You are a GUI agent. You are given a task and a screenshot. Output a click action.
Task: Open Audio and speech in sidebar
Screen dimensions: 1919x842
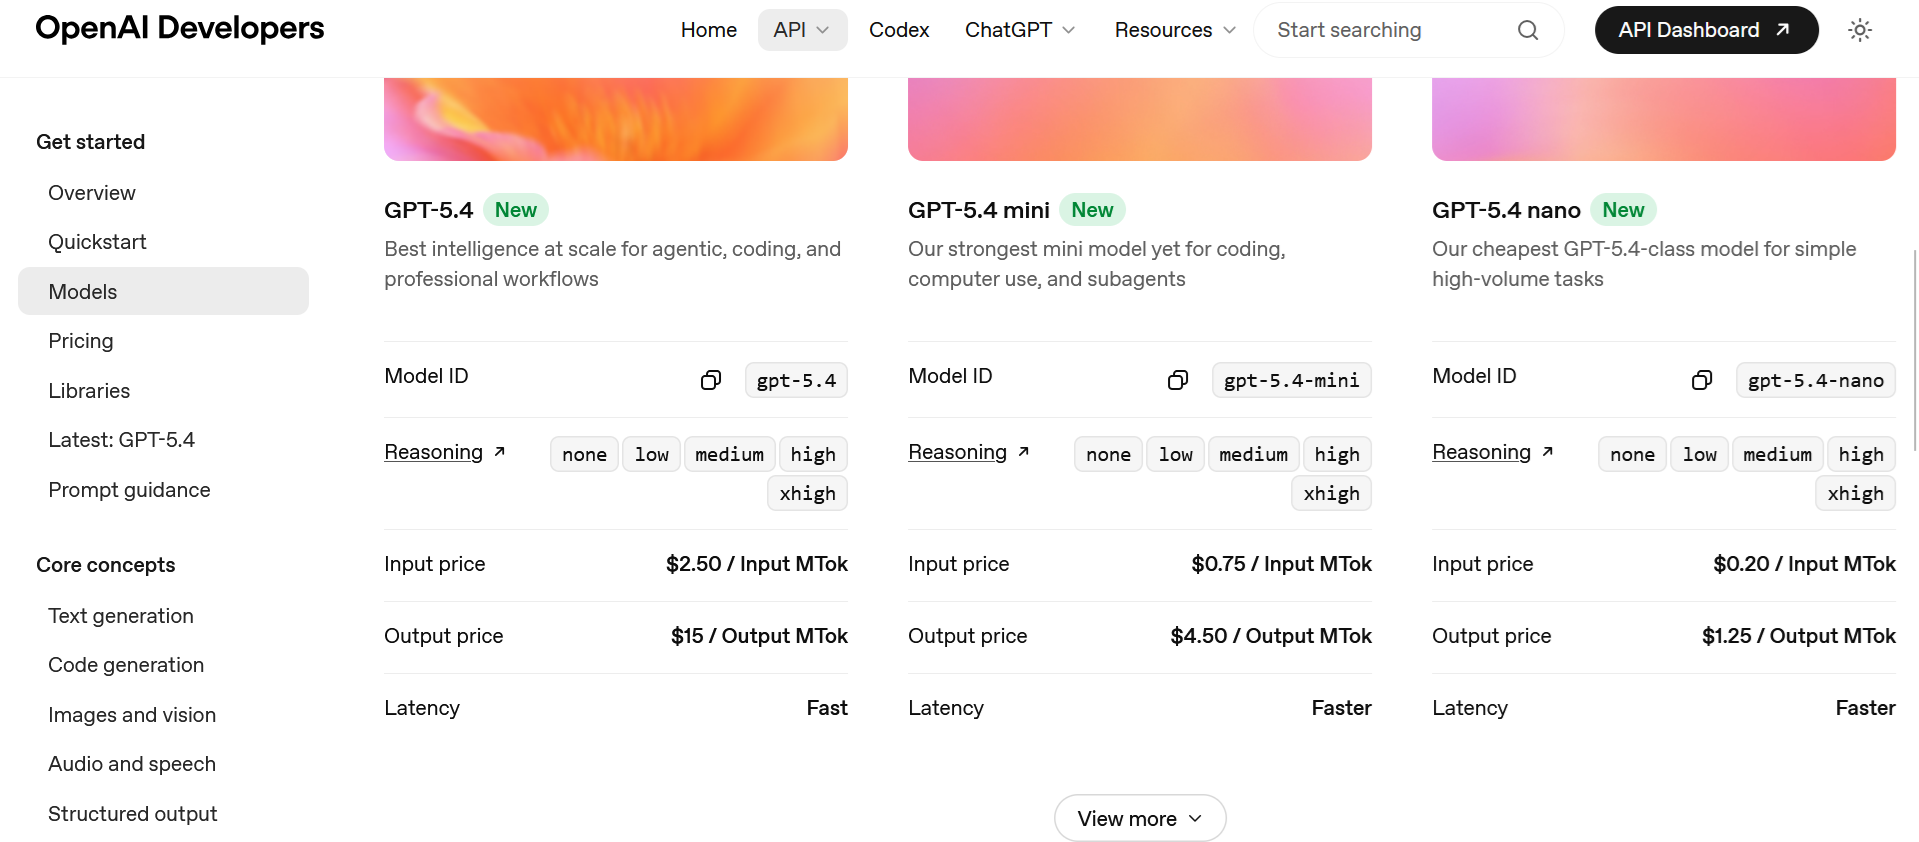132,764
